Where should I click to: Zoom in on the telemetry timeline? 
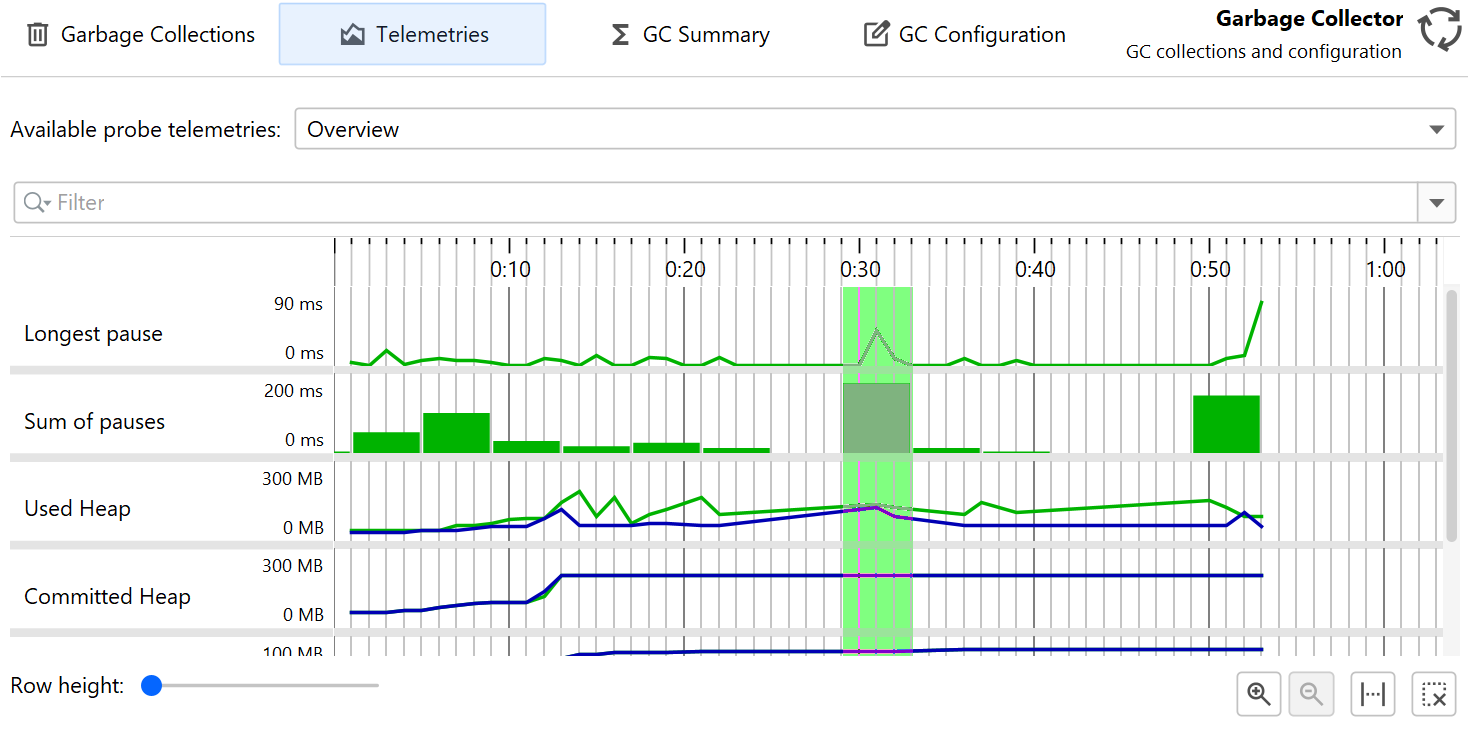[1259, 694]
